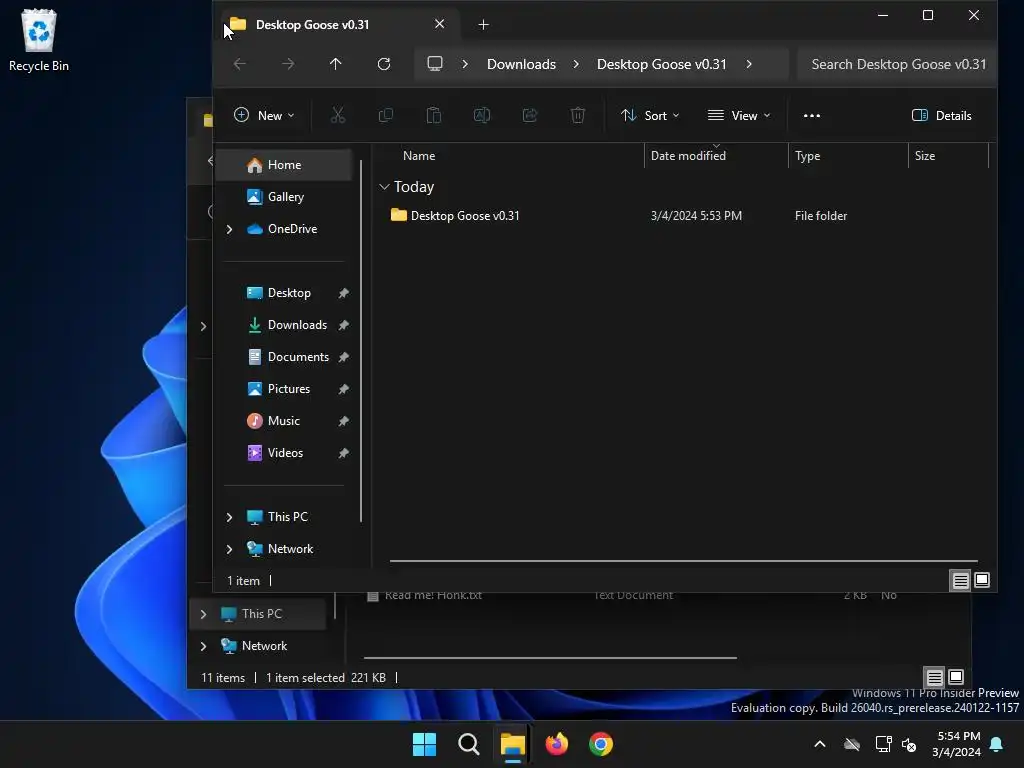Click the Cut scissors icon in toolbar
This screenshot has height=768, width=1024.
pyautogui.click(x=338, y=116)
